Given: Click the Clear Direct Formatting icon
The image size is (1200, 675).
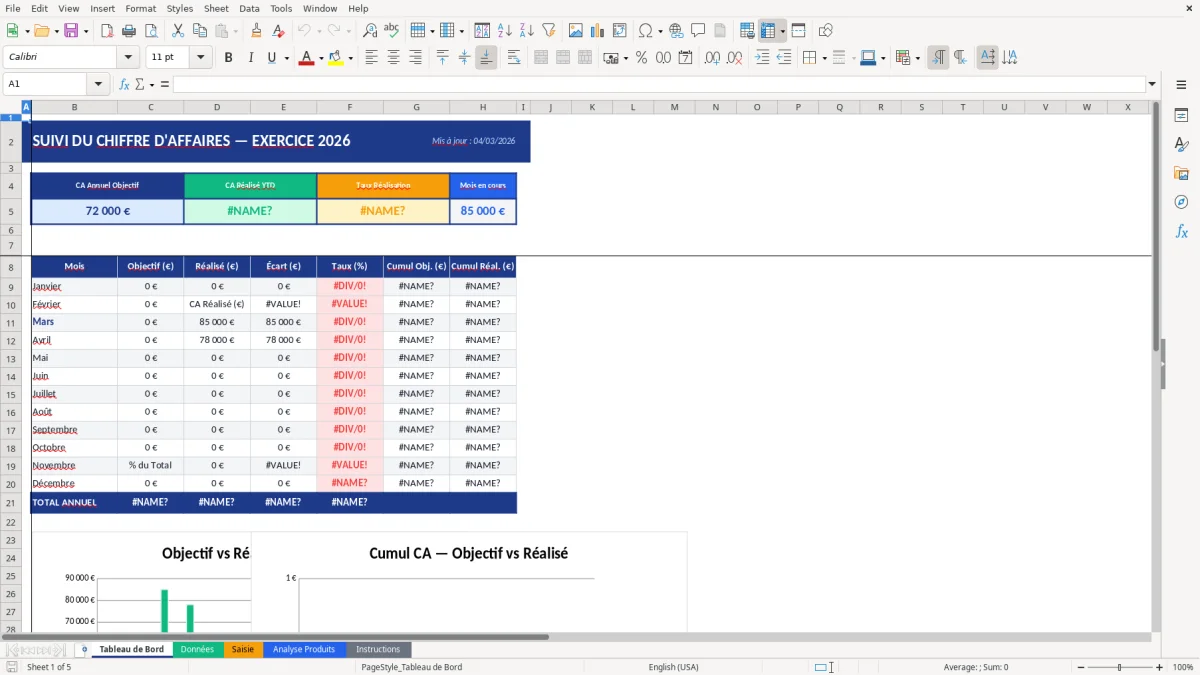Looking at the screenshot, I should [x=278, y=31].
